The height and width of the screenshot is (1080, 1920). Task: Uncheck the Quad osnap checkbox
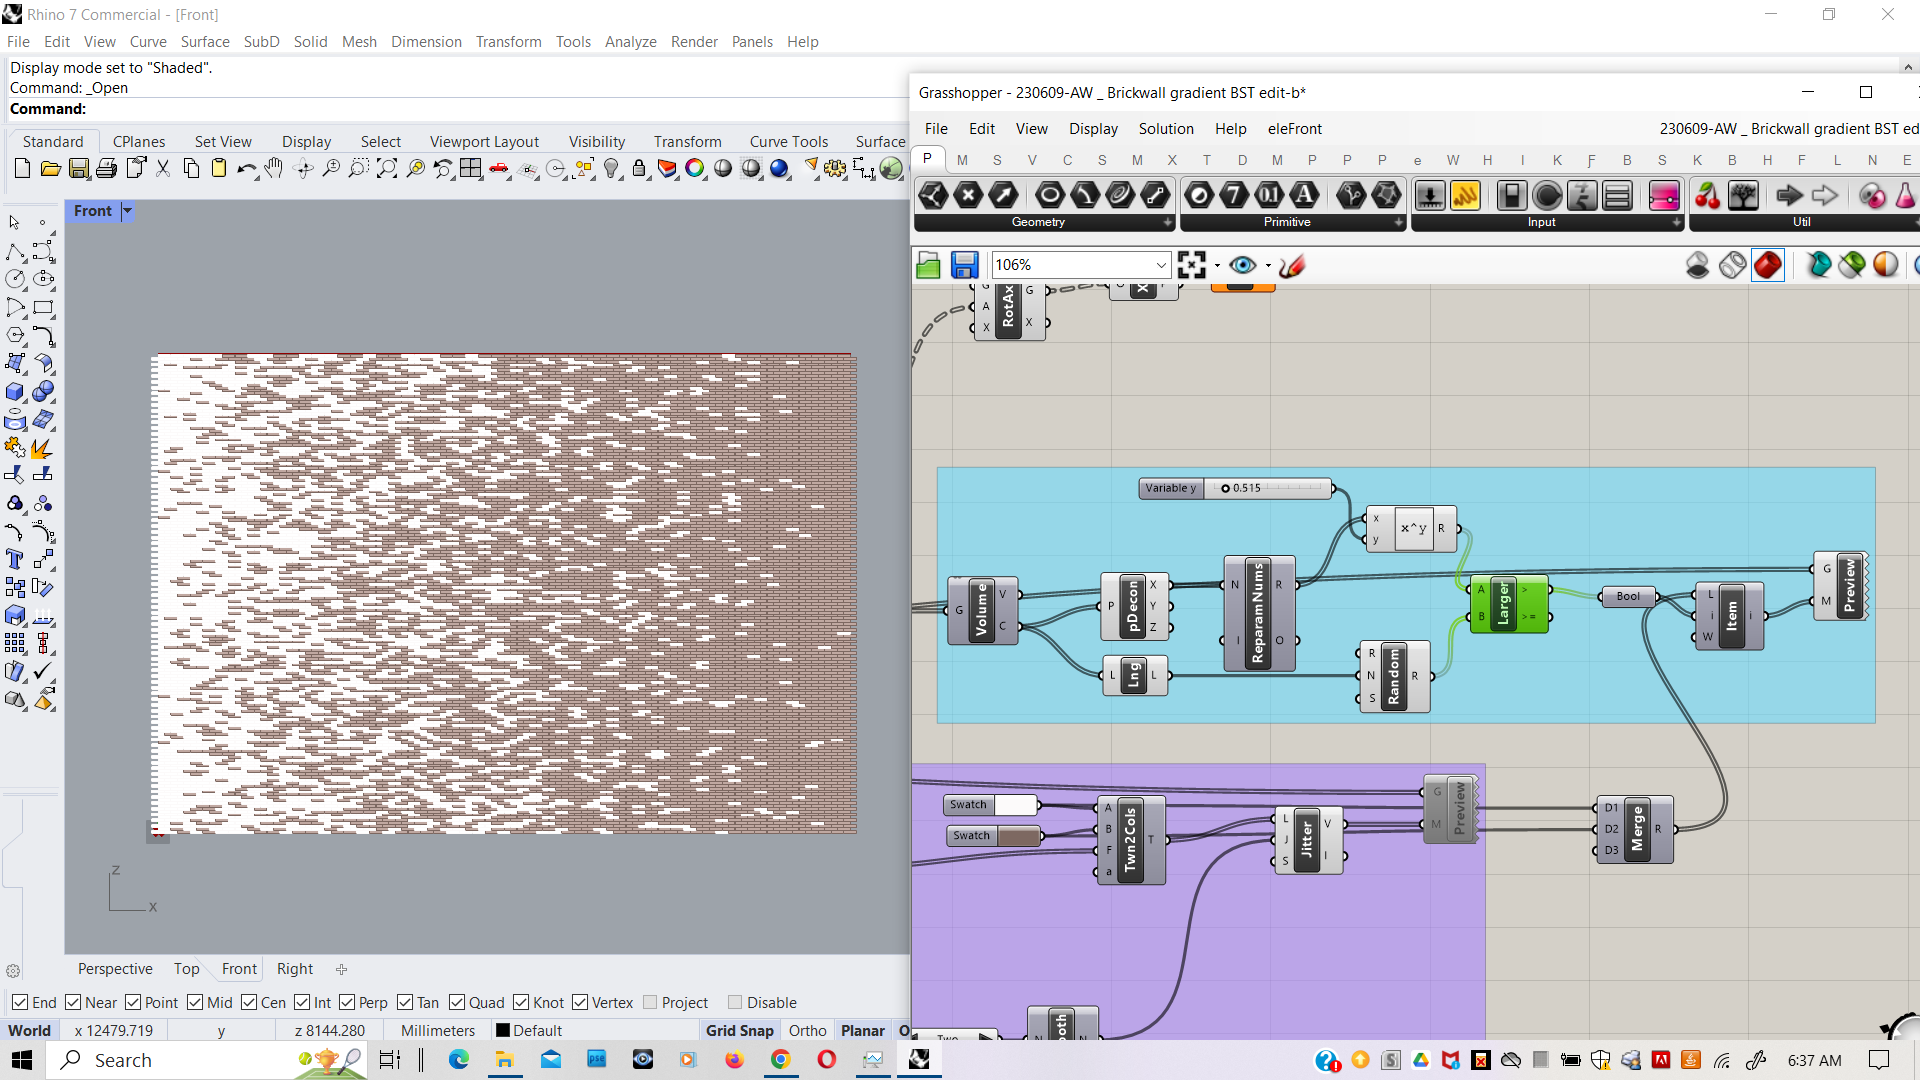[457, 1002]
